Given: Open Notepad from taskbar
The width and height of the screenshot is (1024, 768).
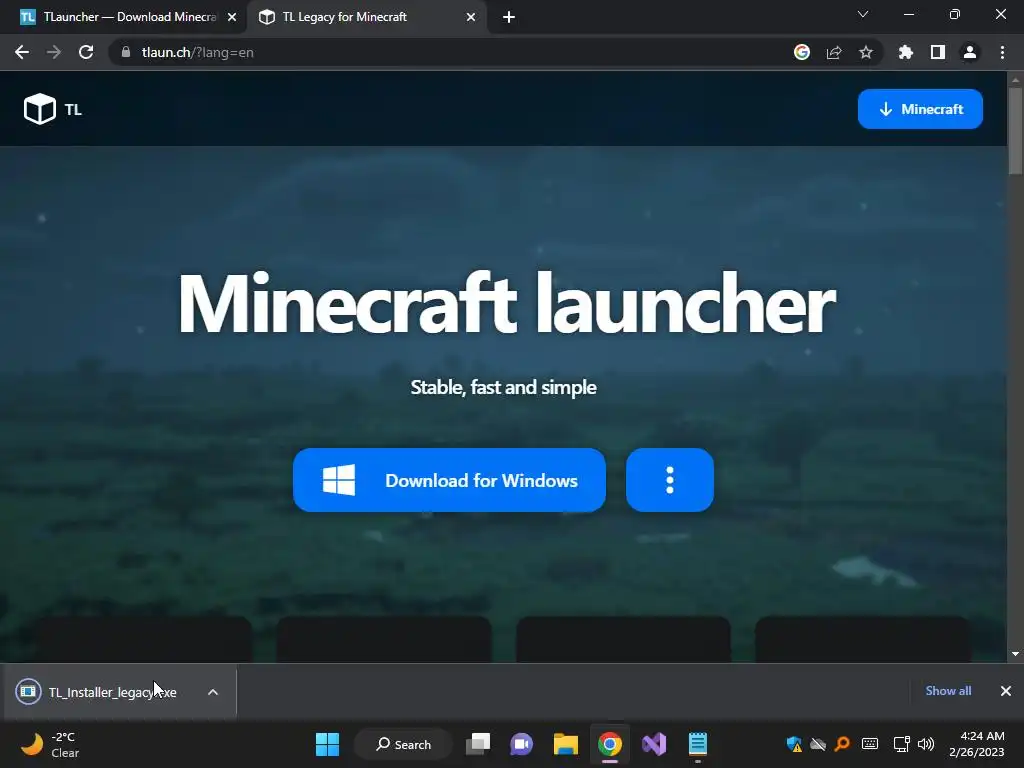Looking at the screenshot, I should point(697,744).
